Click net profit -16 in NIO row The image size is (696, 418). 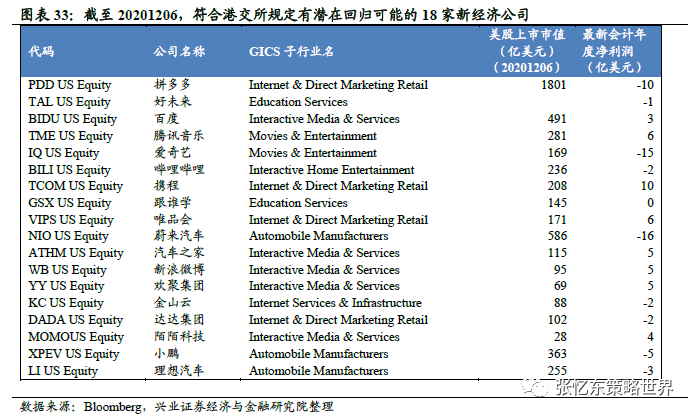tap(645, 236)
